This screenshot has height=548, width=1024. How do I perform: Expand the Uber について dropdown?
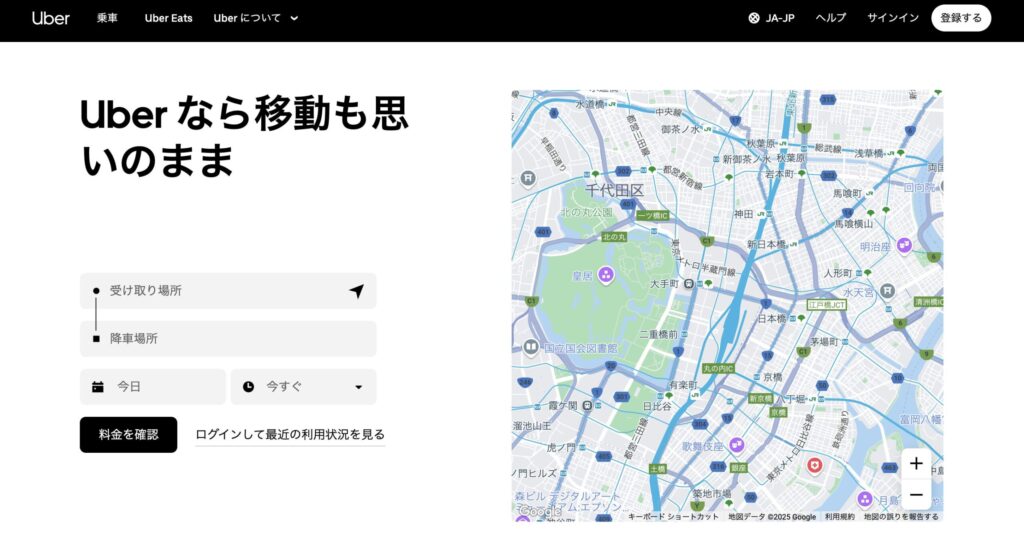pyautogui.click(x=255, y=18)
